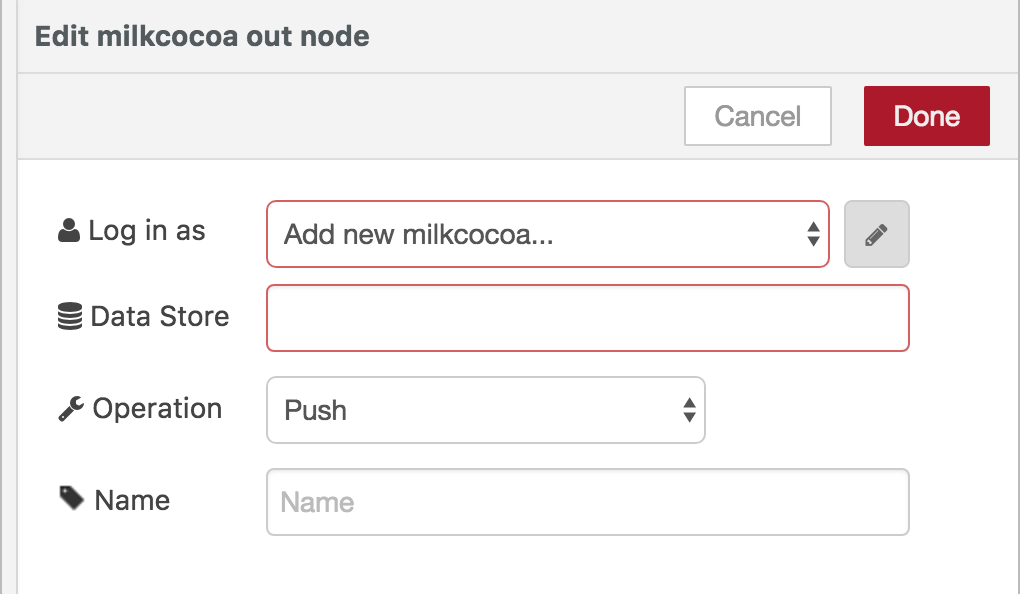This screenshot has width=1020, height=594.
Task: Focus the Data Store text field
Action: click(587, 318)
